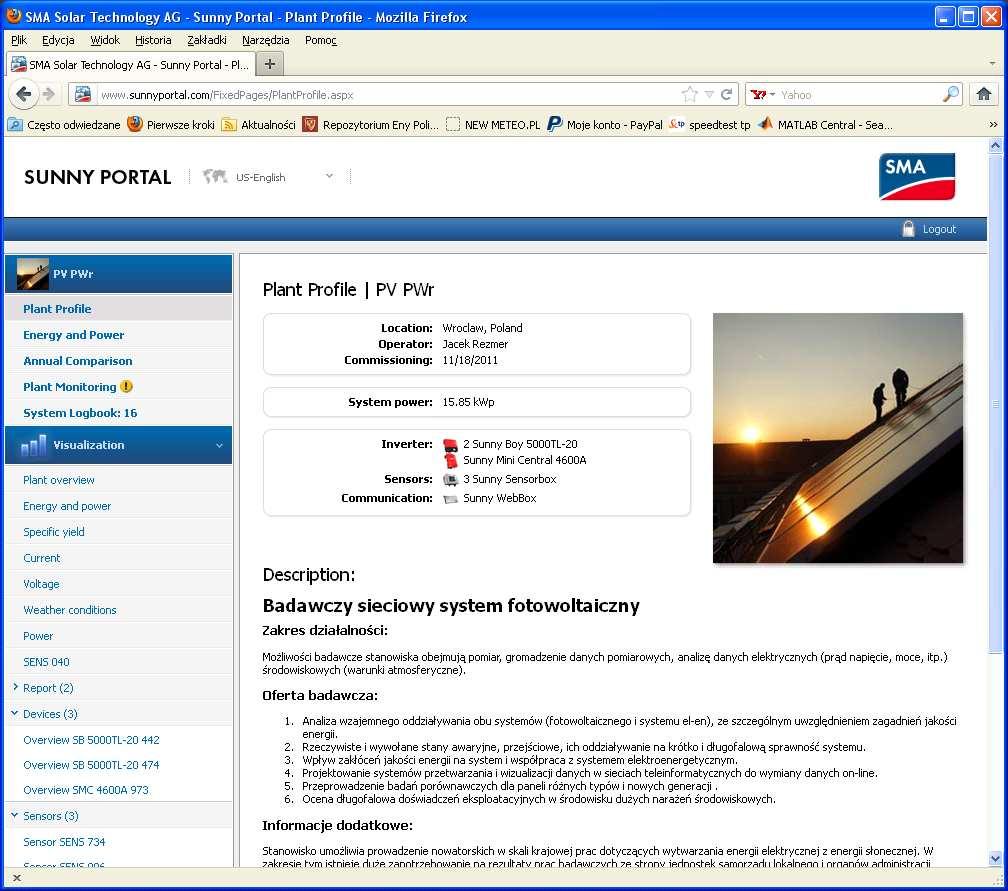Screen dimensions: 1008x891
Task: Click the Sunny WebBox icon
Action: (x=451, y=499)
